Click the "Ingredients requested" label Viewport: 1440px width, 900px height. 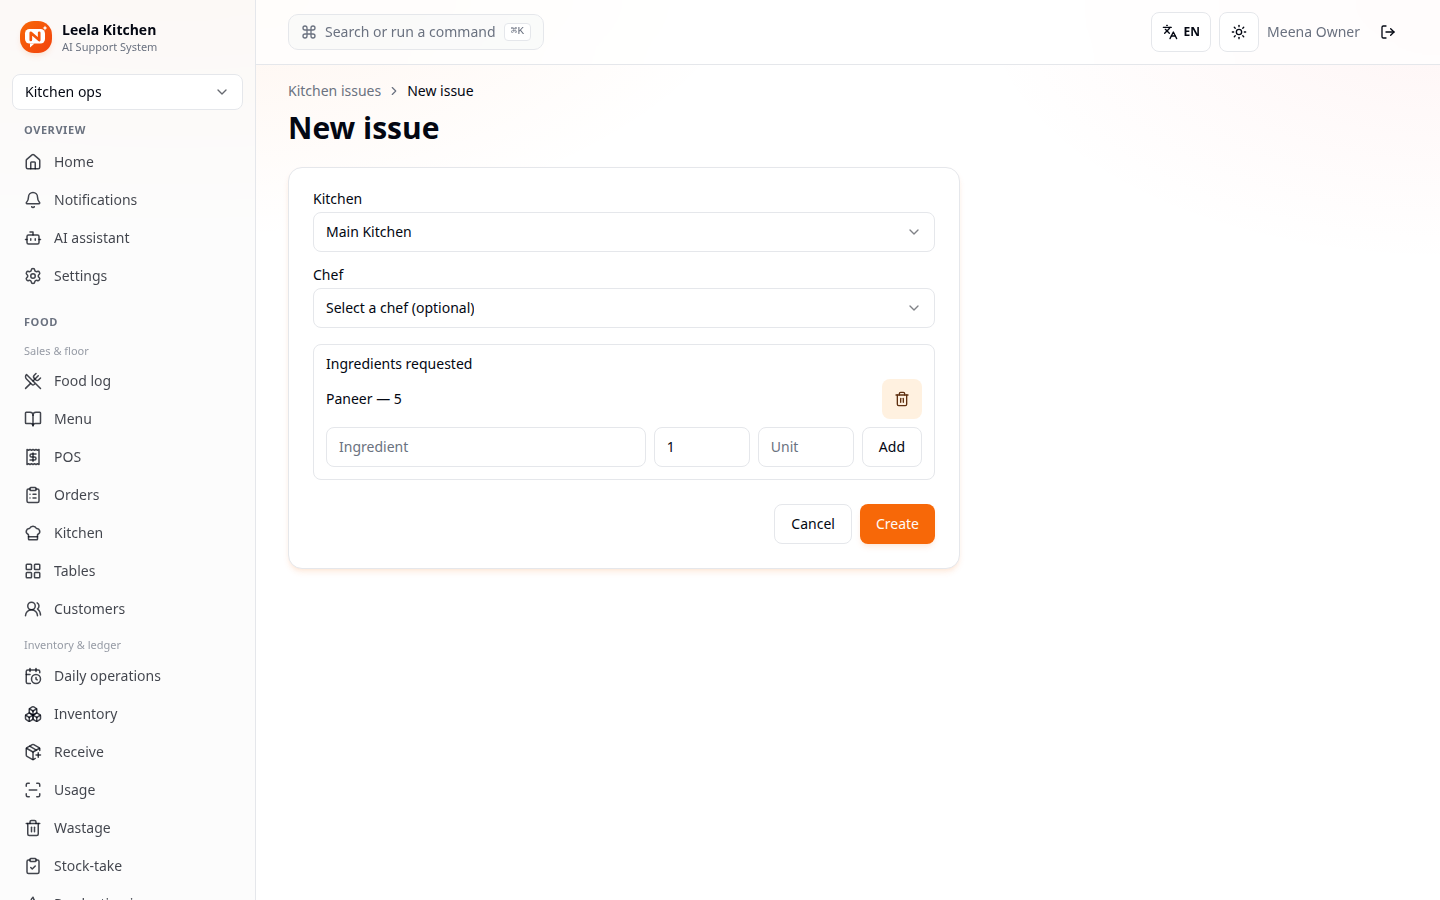(399, 364)
